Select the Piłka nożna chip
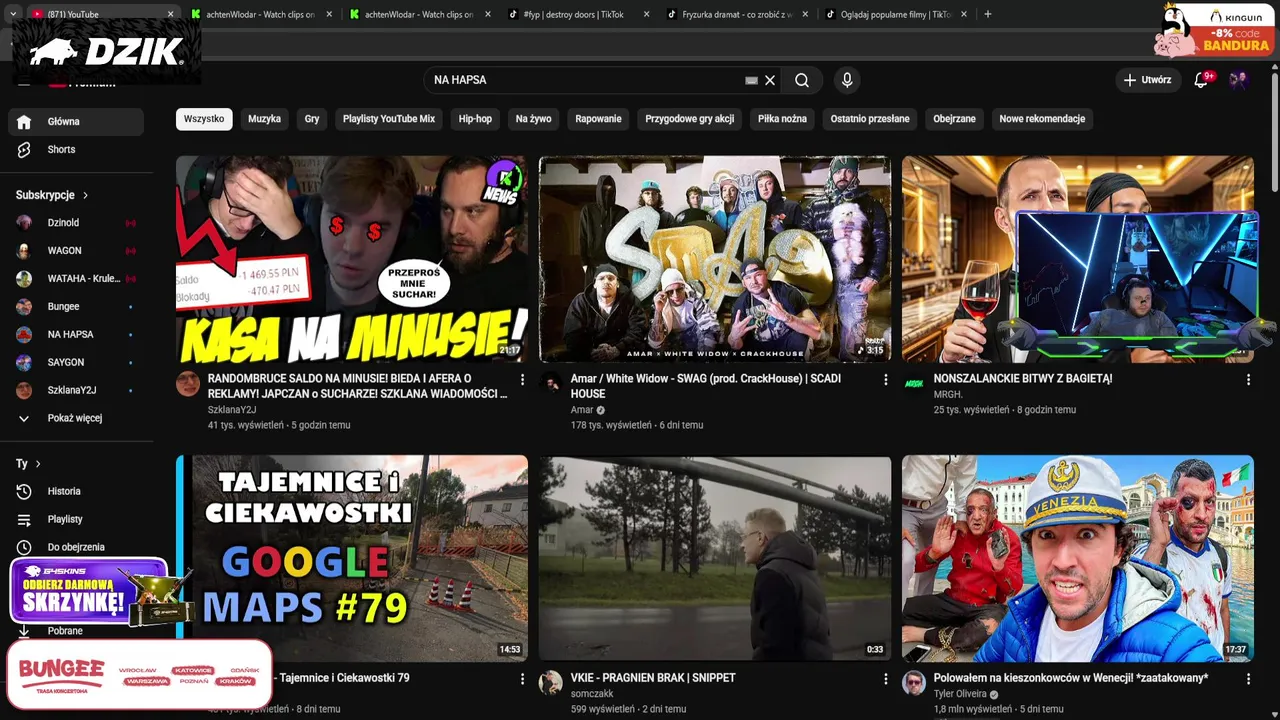The width and height of the screenshot is (1280, 720). pyautogui.click(x=782, y=119)
